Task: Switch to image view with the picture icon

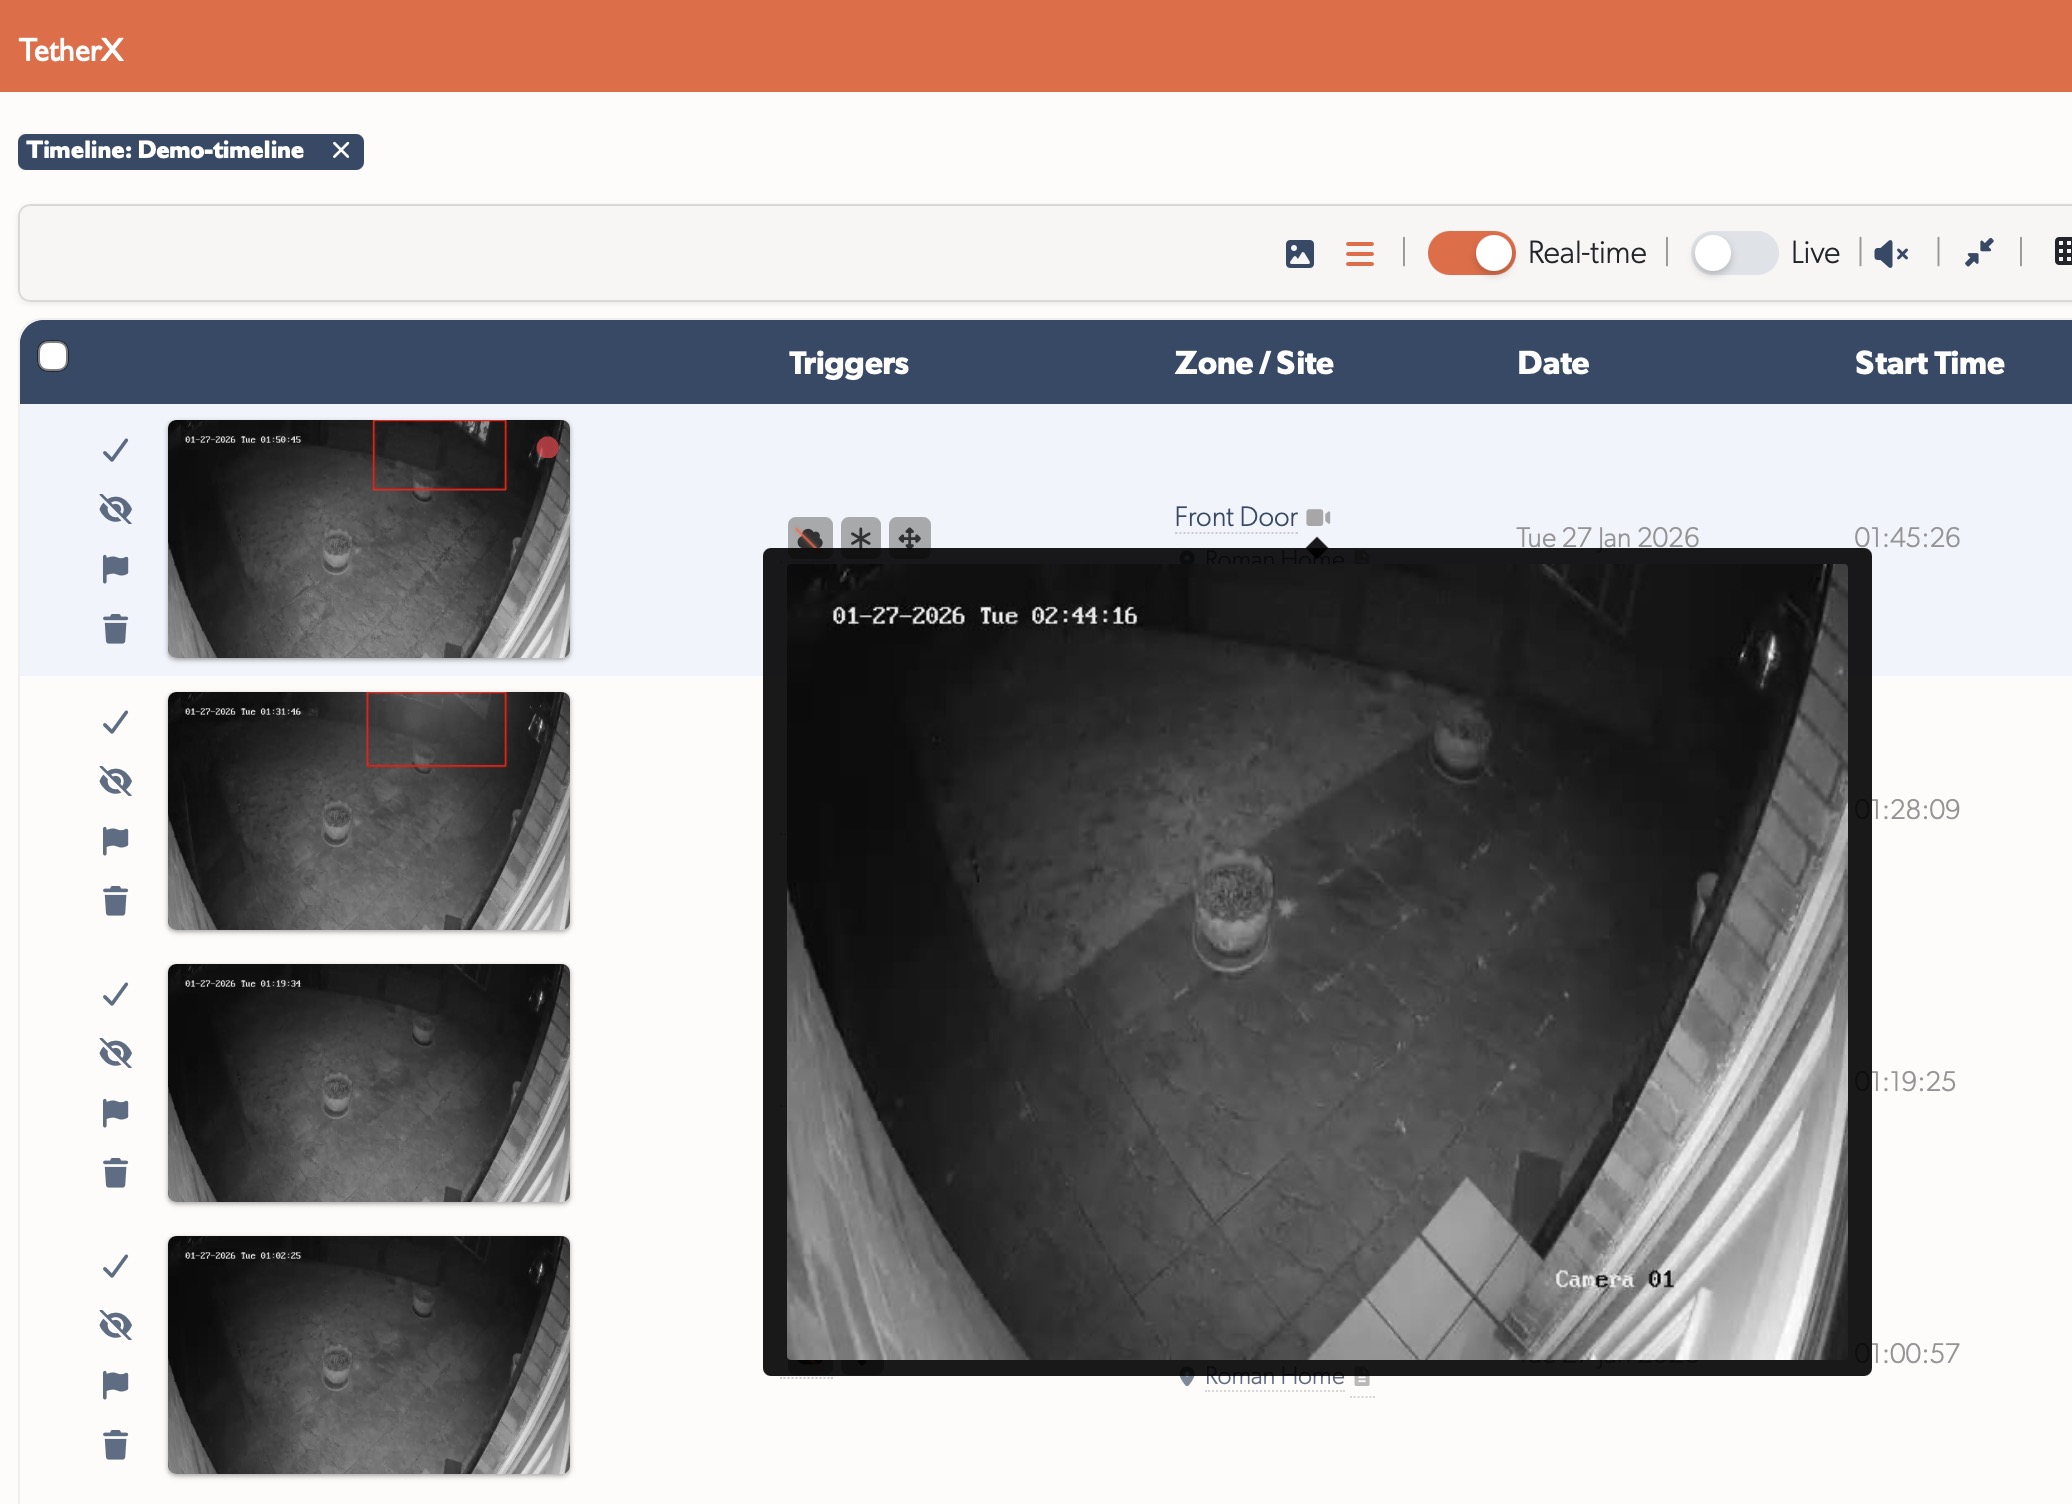Action: 1300,255
